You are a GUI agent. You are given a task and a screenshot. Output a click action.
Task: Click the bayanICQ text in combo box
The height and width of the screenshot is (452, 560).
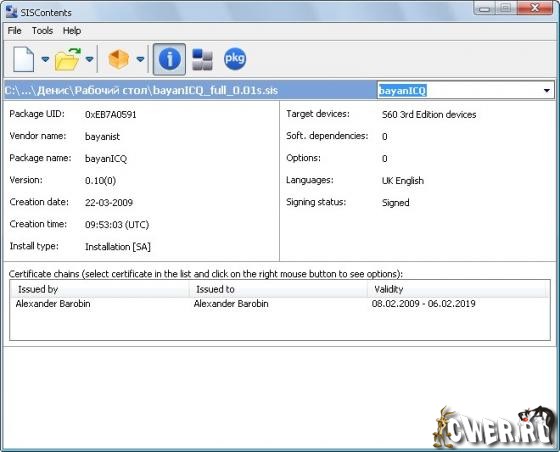pyautogui.click(x=402, y=91)
